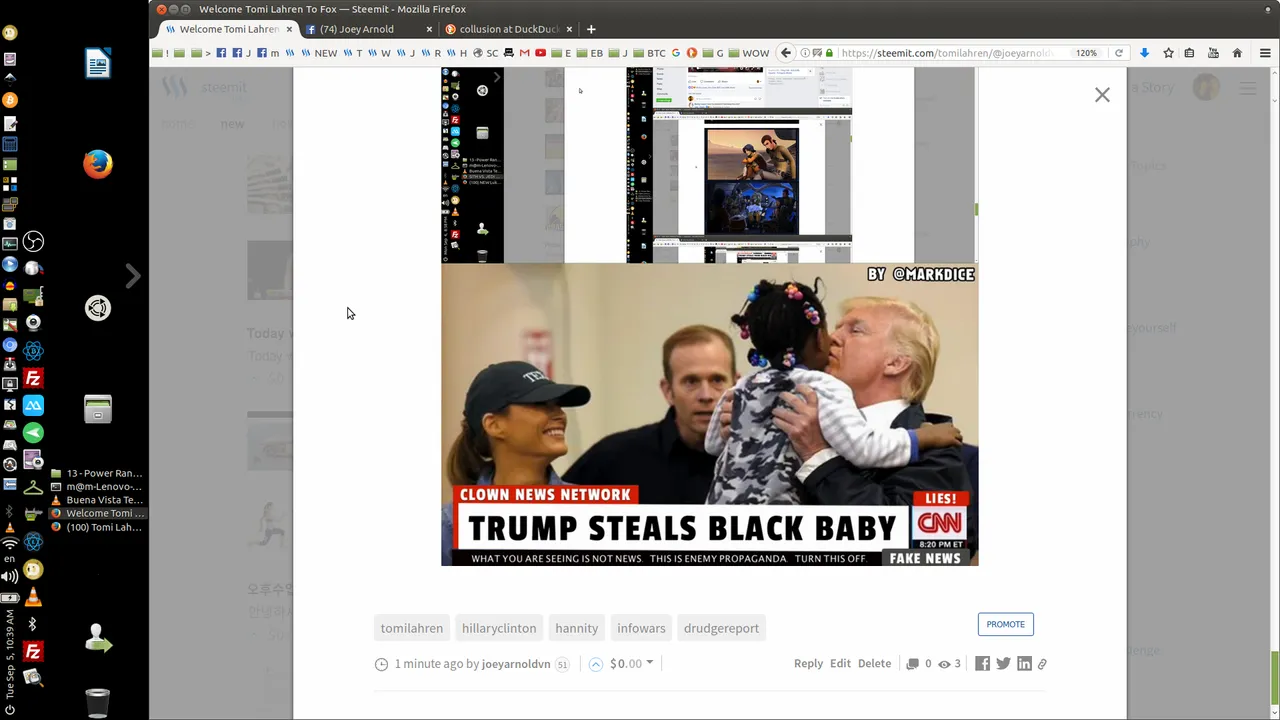
Task: Open the Bitcoin icon in left panel
Action: pyautogui.click(x=10, y=100)
